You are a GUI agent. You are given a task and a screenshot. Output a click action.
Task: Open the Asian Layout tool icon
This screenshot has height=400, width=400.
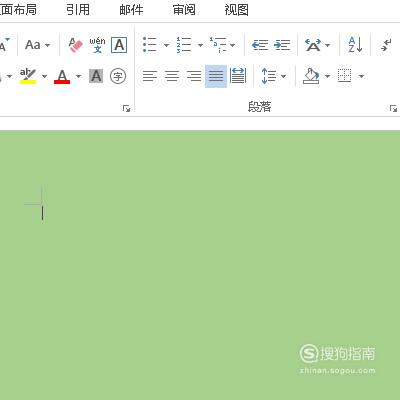click(313, 45)
